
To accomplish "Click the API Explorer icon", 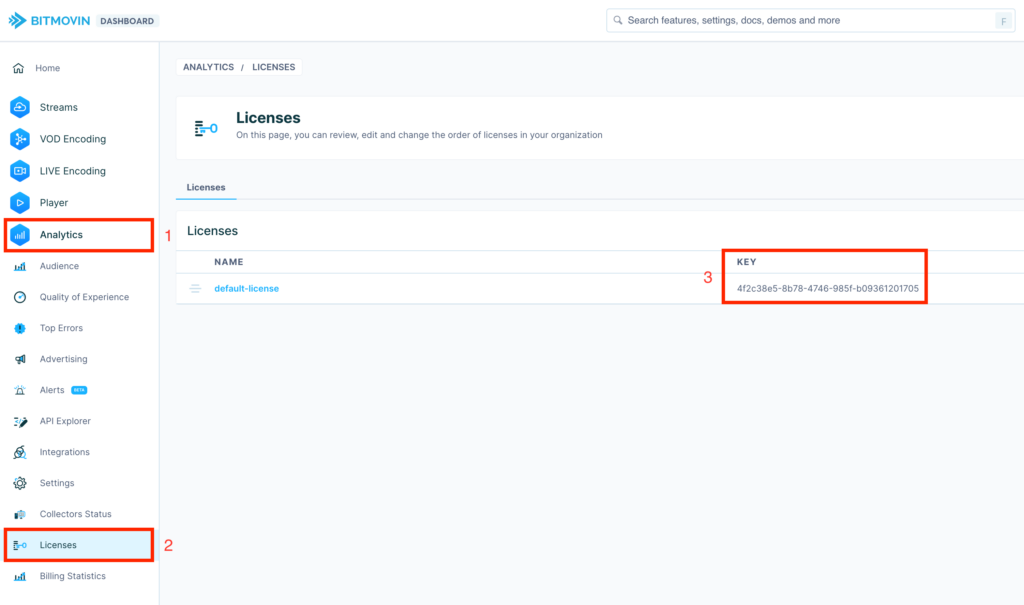I will pyautogui.click(x=20, y=421).
